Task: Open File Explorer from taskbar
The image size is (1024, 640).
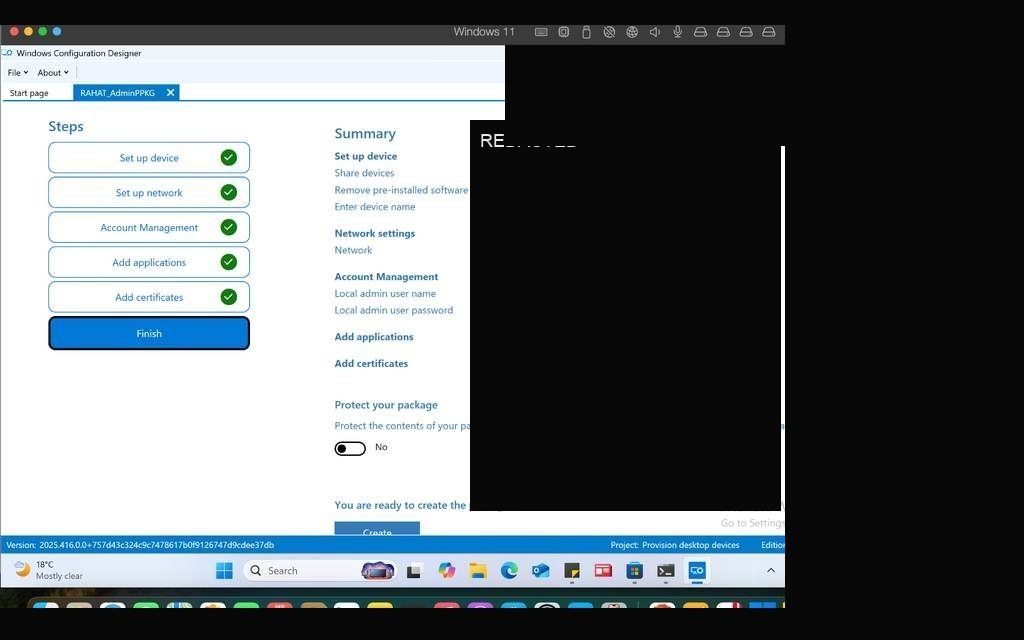Action: pos(478,571)
